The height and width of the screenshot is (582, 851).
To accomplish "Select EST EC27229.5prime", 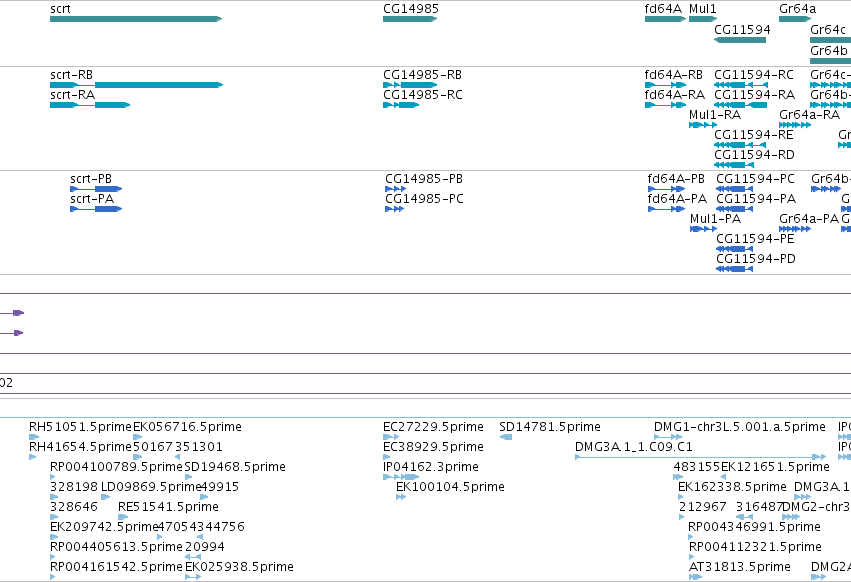I will point(391,437).
